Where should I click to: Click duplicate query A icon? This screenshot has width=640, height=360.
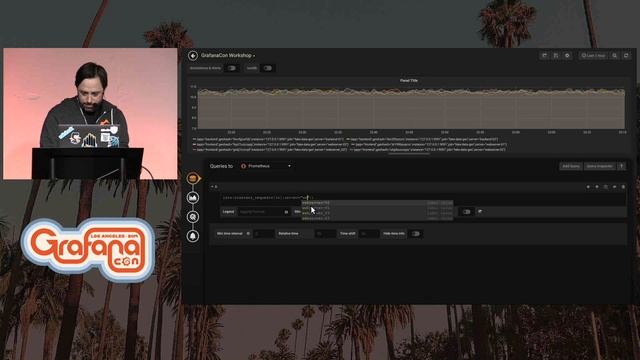(606, 187)
